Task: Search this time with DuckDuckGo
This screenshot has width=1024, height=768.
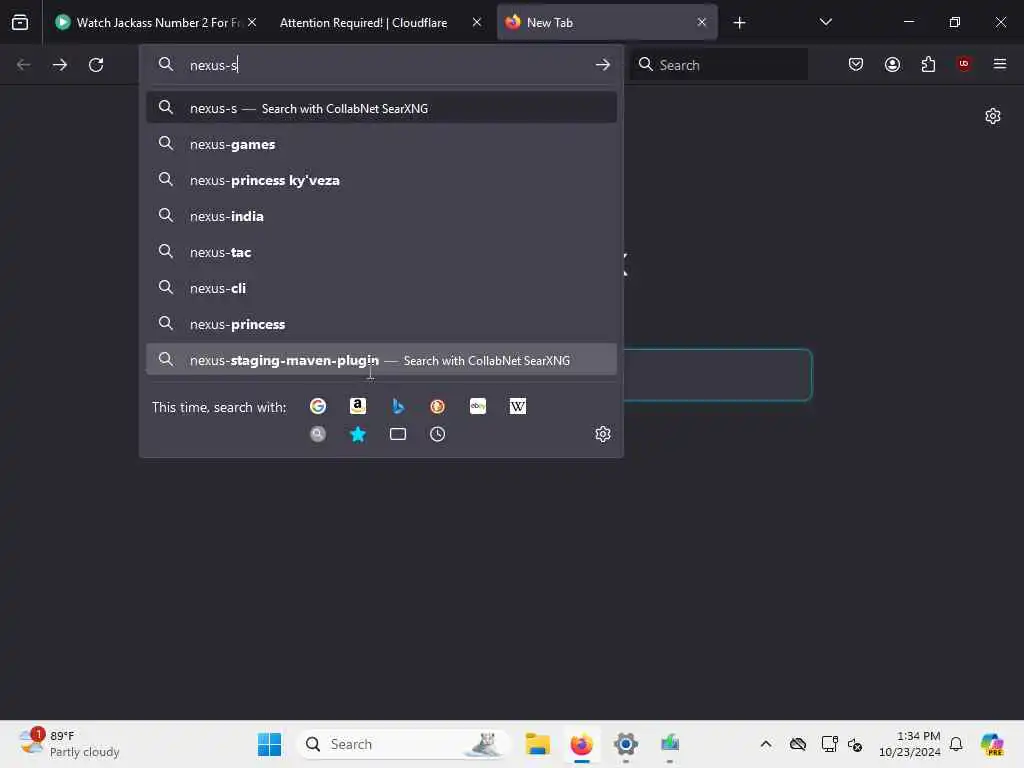Action: [438, 406]
